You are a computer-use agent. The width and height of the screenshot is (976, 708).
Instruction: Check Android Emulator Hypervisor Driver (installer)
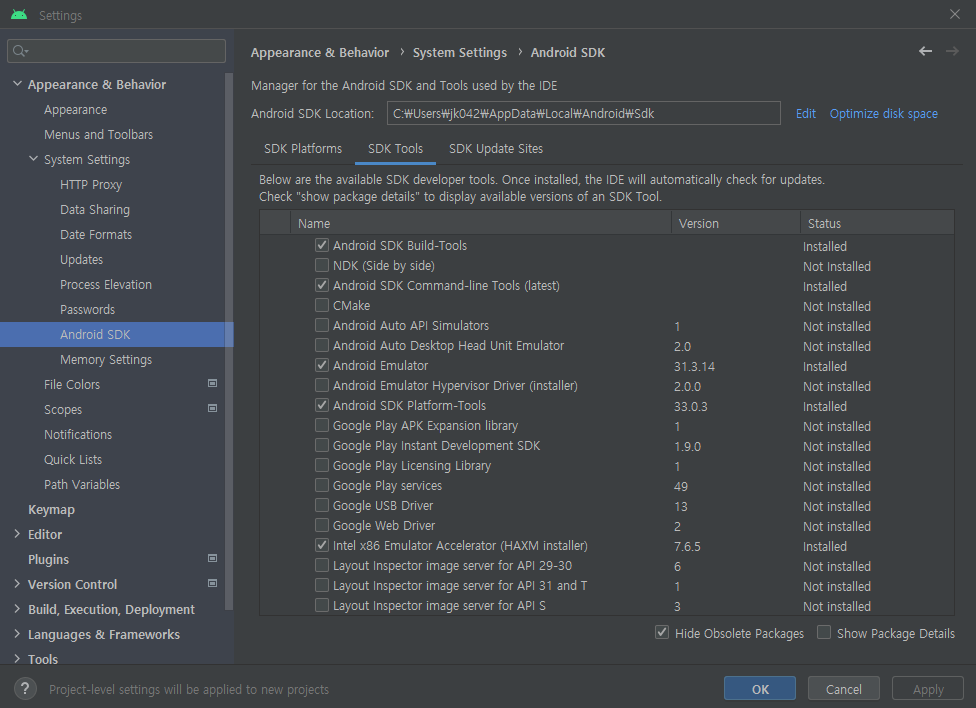[322, 385]
